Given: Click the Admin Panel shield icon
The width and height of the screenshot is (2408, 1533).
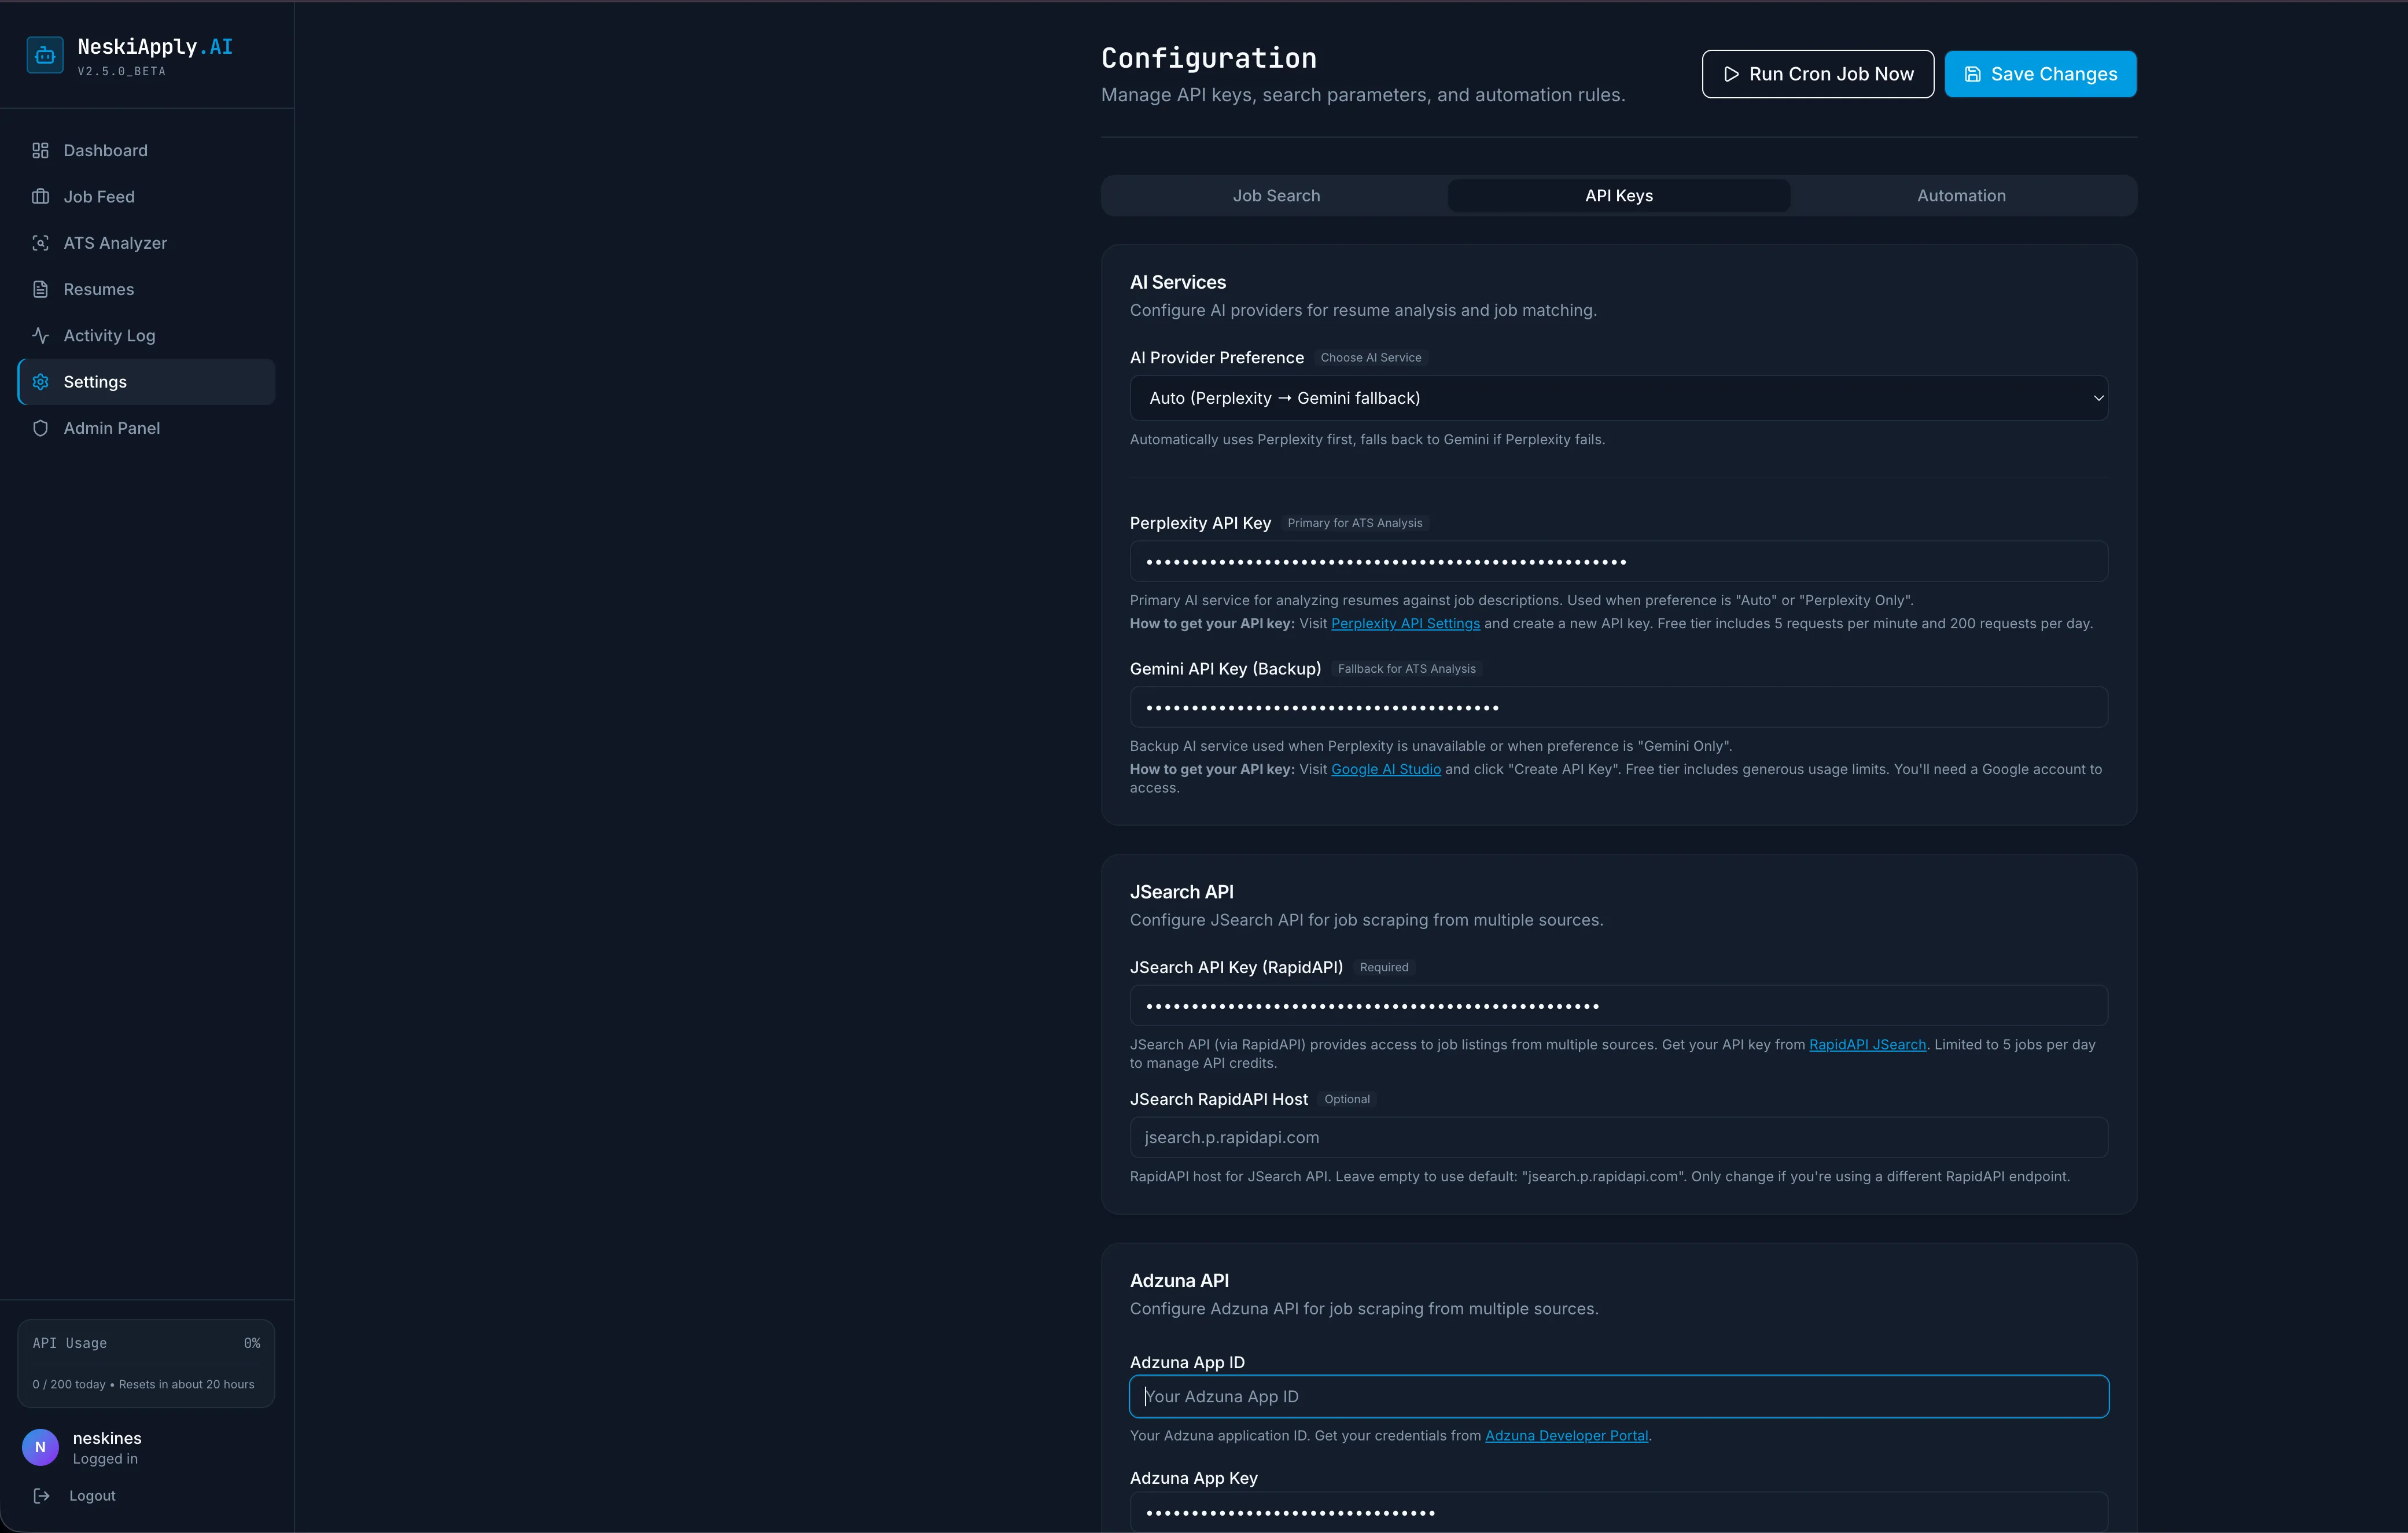Looking at the screenshot, I should pos(40,428).
